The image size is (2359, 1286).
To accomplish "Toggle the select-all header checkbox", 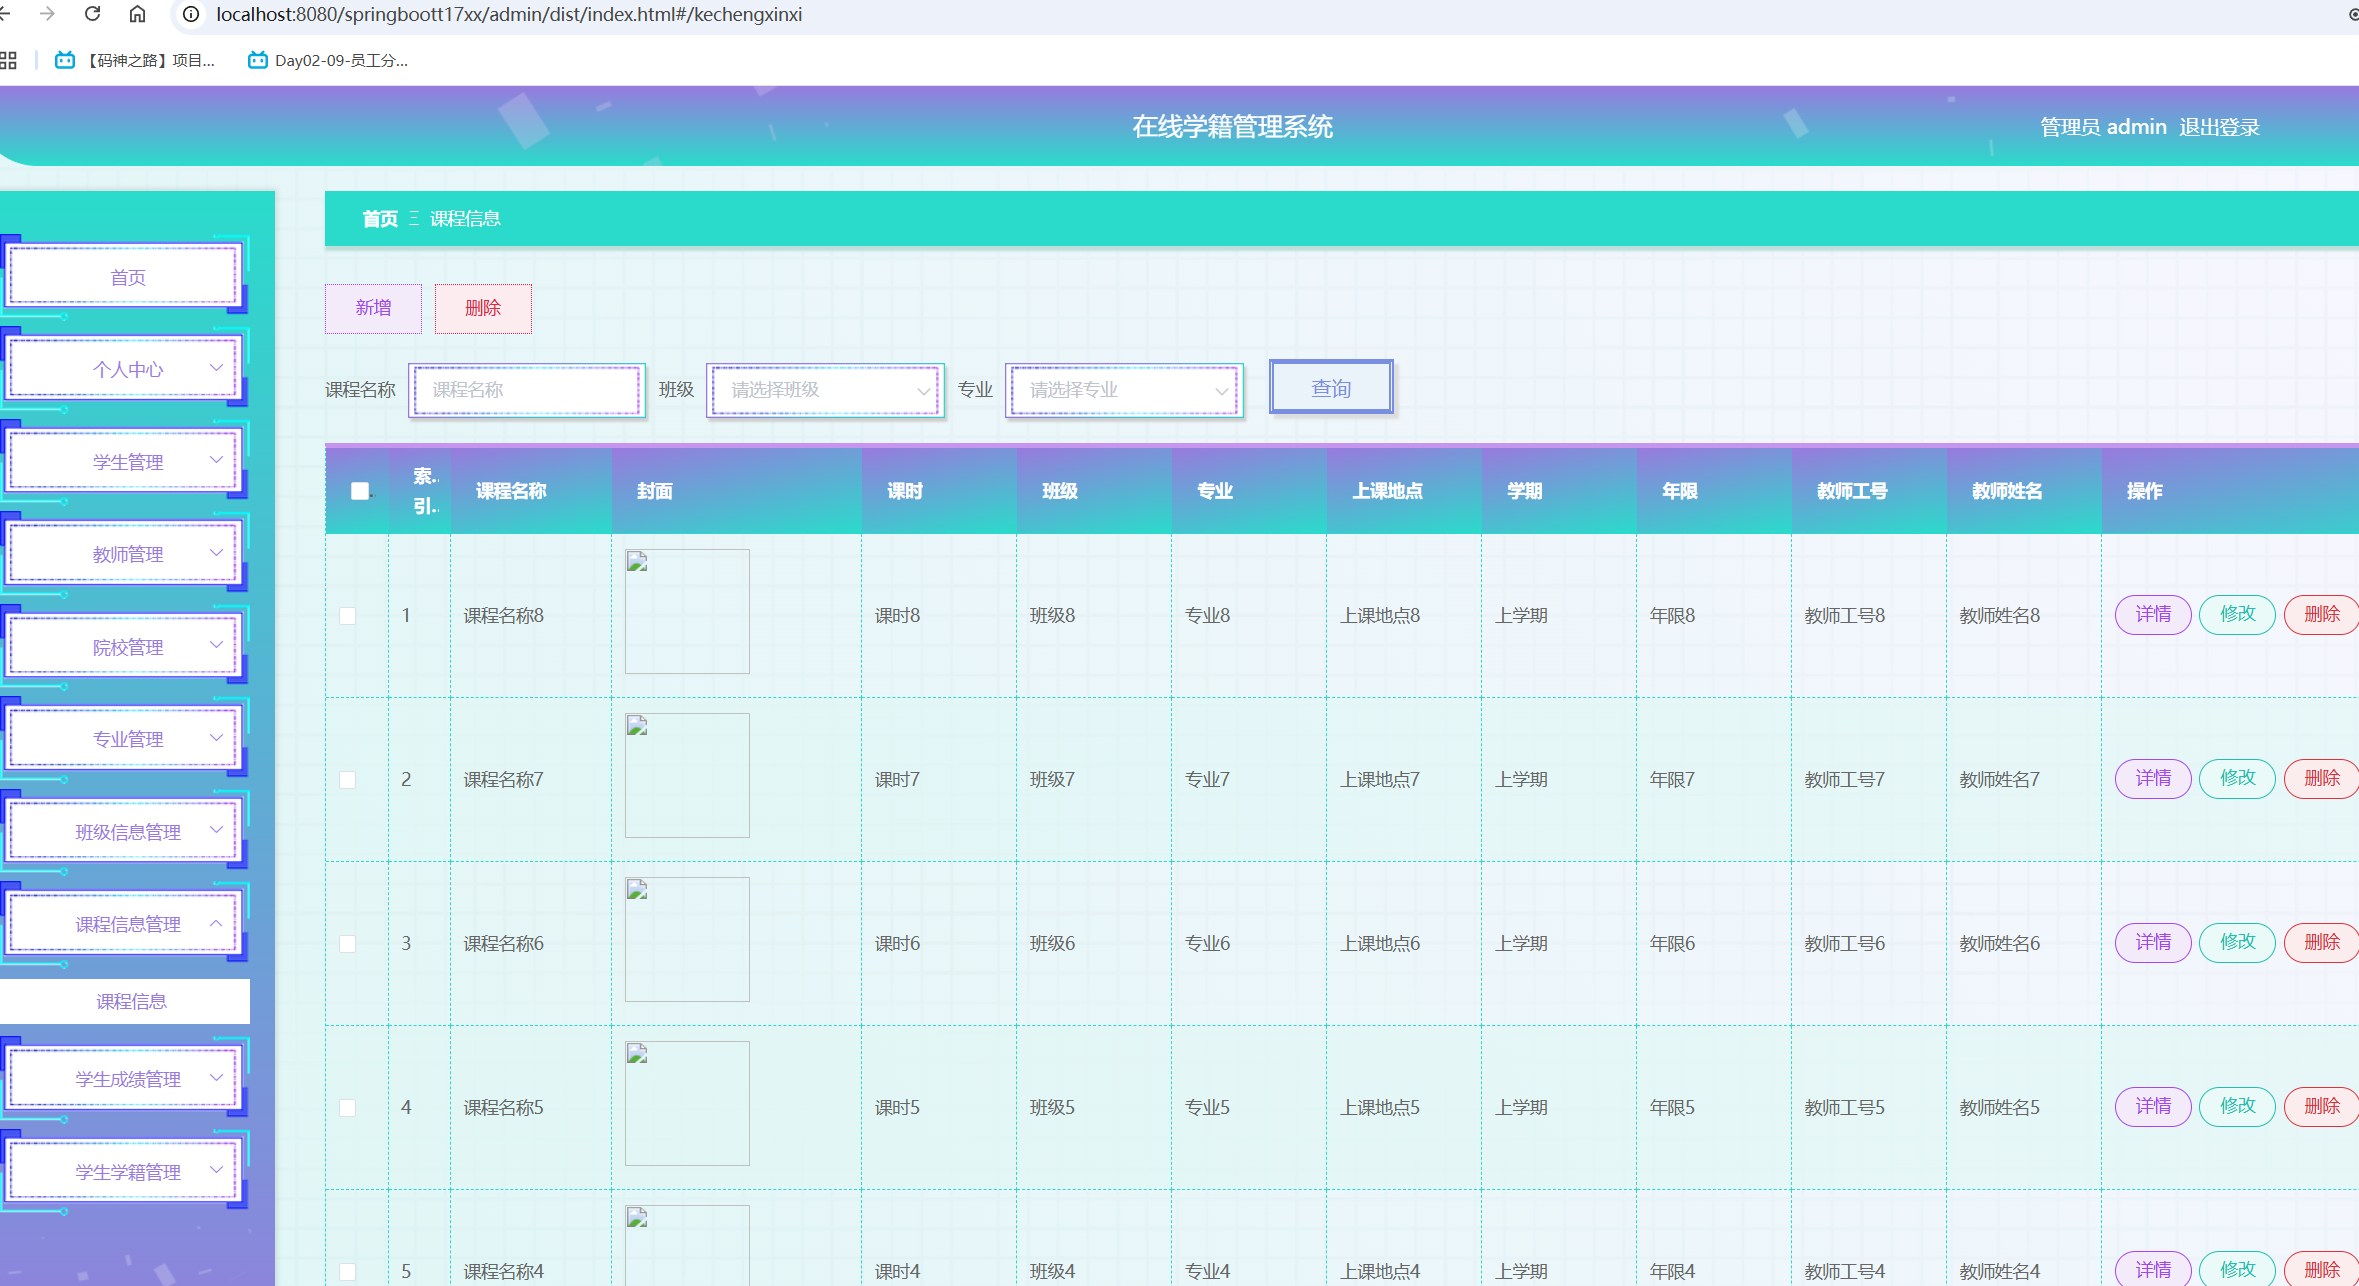I will click(x=360, y=491).
